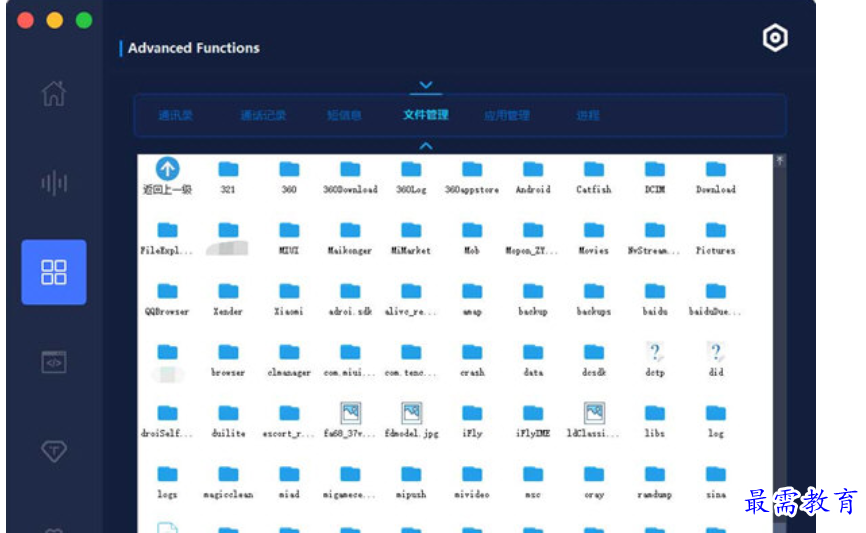Screen dimensions: 866x533
Task: Open the 360Log folder
Action: [411, 170]
